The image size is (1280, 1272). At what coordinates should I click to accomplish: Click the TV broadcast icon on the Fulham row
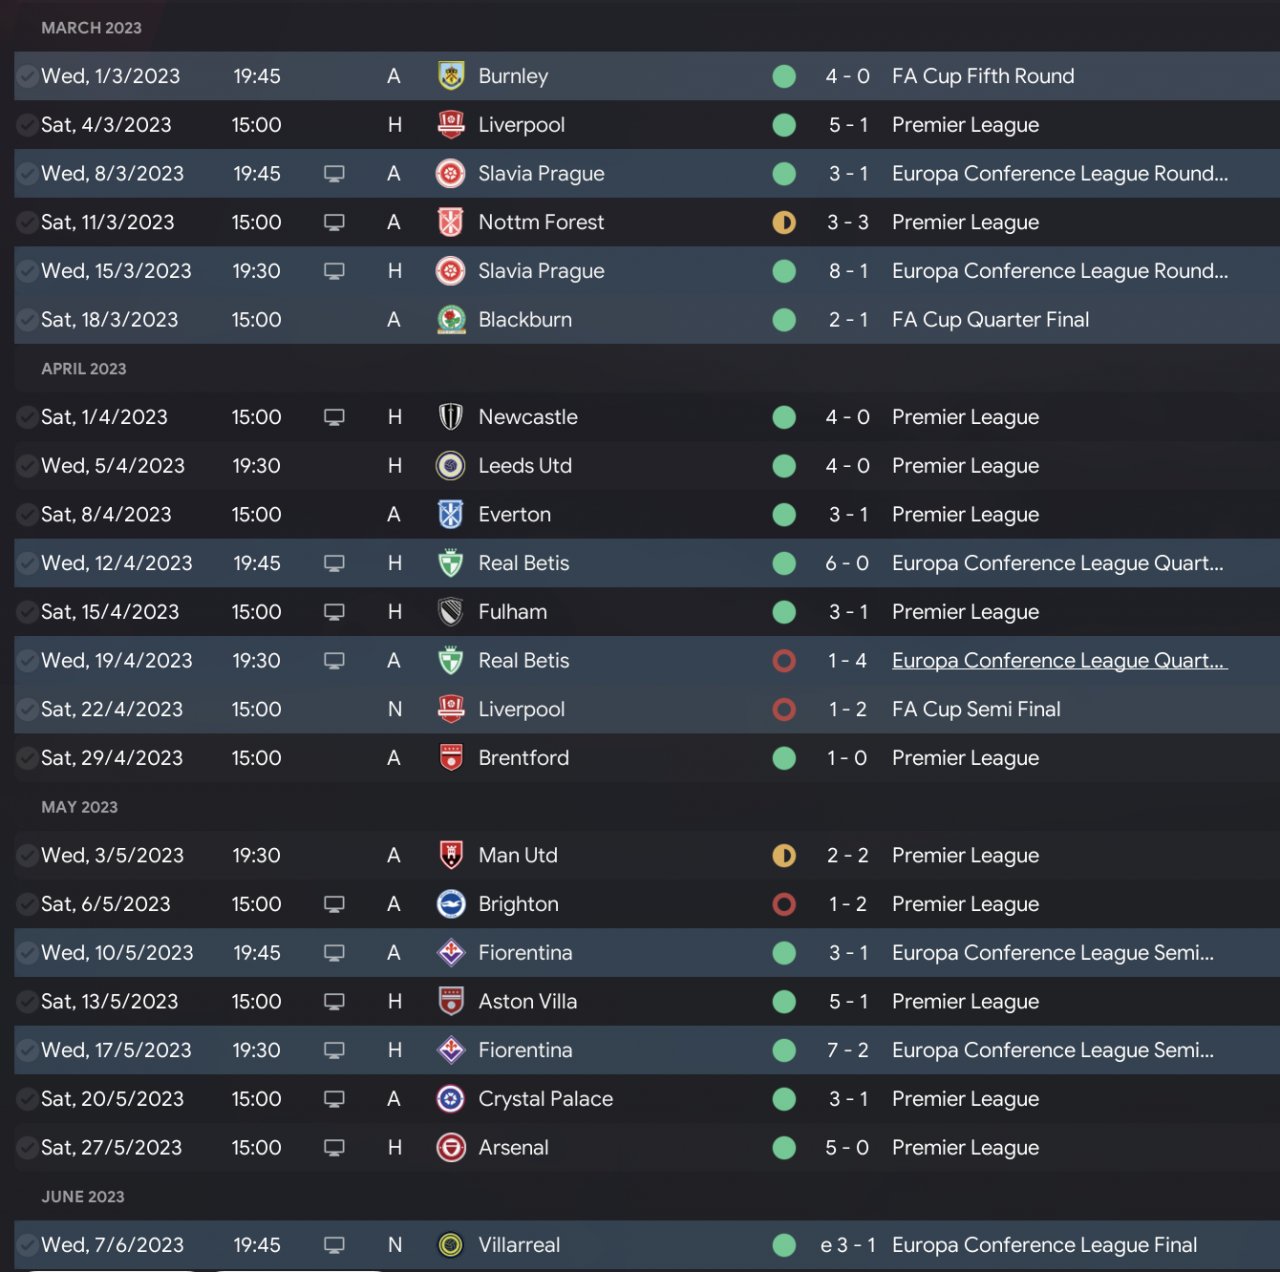click(334, 612)
